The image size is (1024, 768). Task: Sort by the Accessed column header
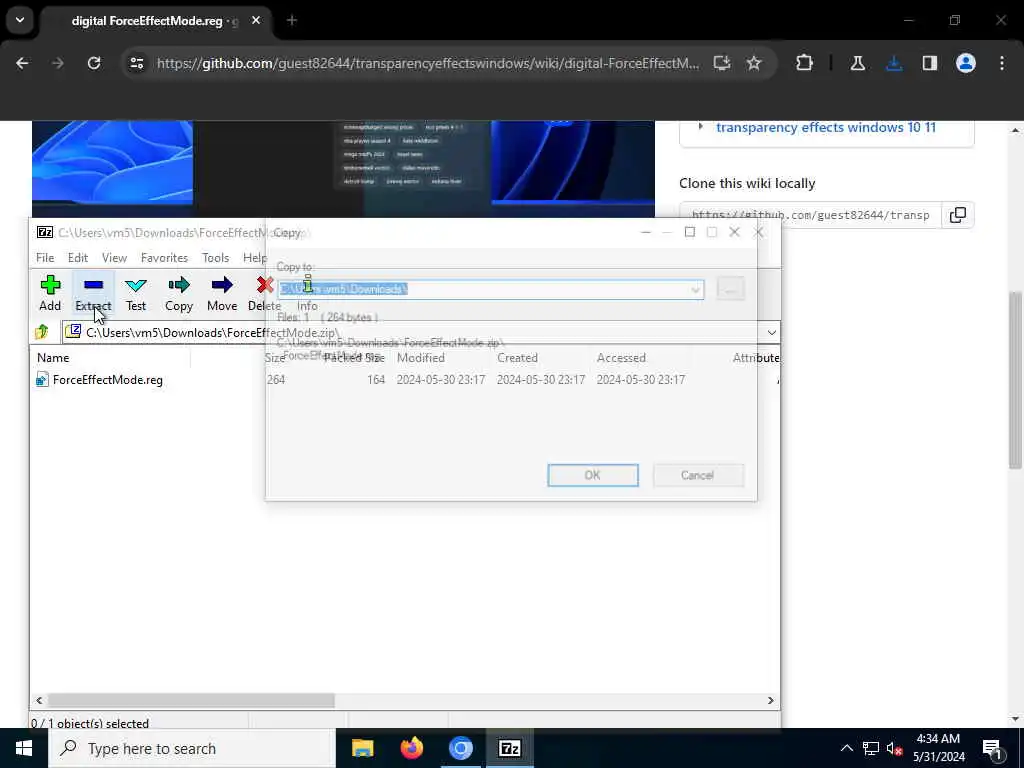(x=621, y=358)
